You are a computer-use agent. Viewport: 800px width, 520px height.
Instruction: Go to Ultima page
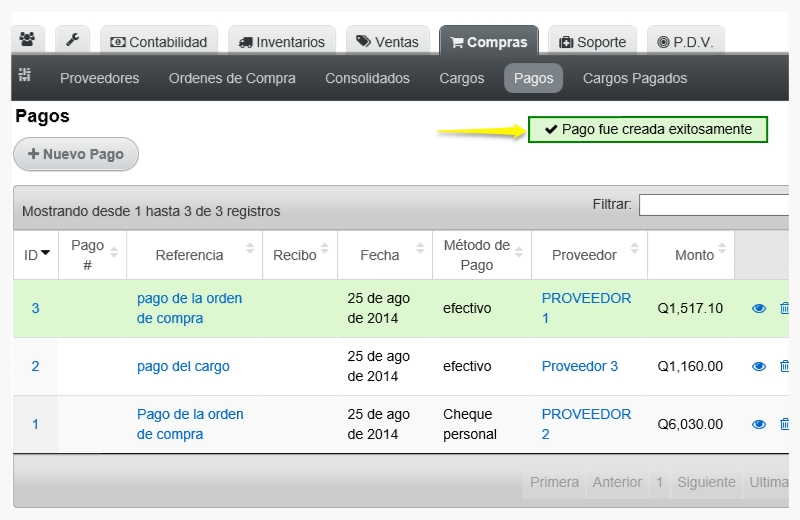point(768,482)
